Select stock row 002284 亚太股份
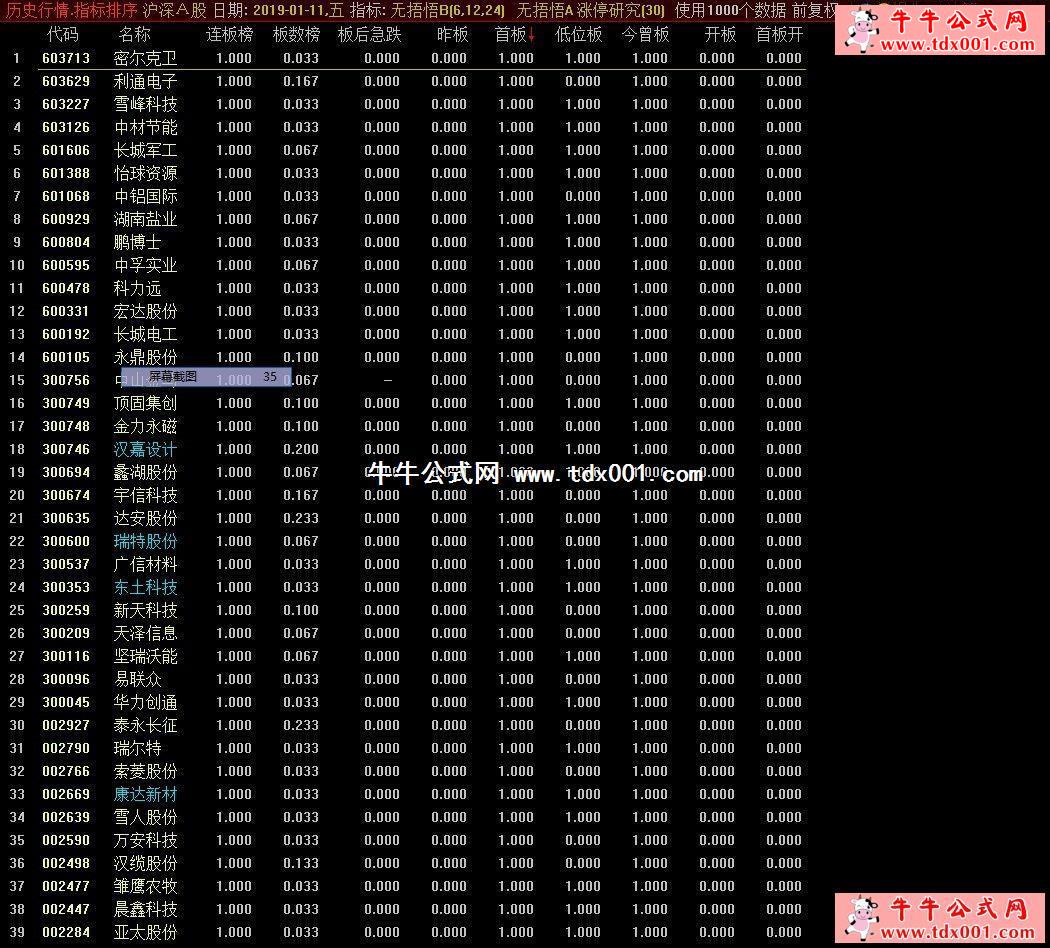Image resolution: width=1050 pixels, height=948 pixels. tap(405, 932)
